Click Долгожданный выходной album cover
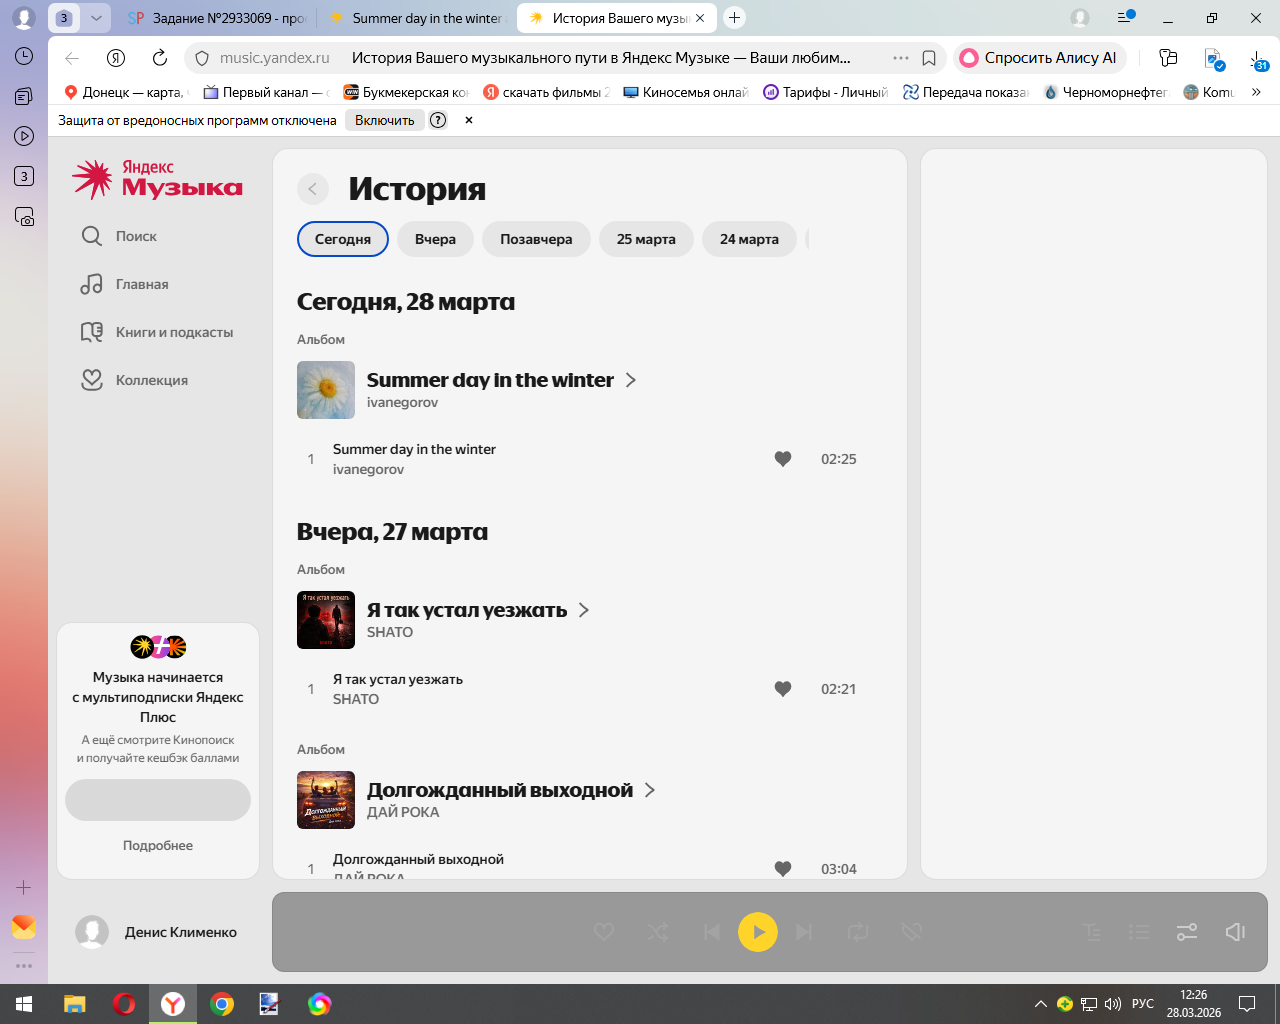This screenshot has width=1280, height=1024. (326, 800)
